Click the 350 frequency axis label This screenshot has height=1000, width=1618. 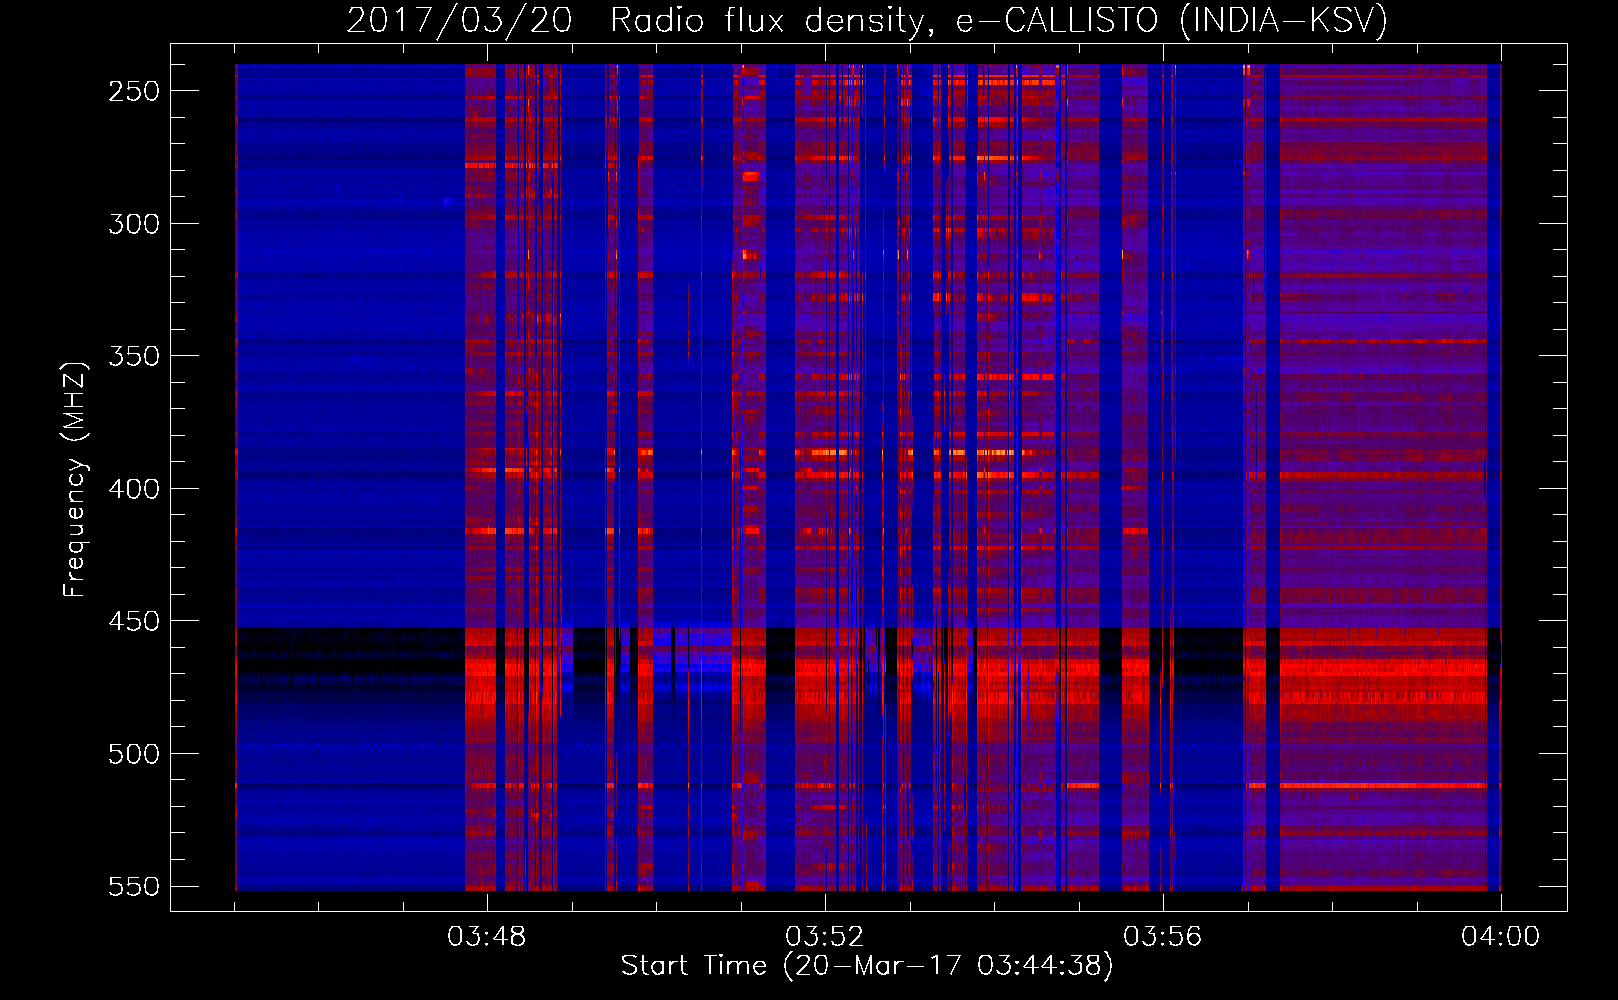tap(134, 356)
